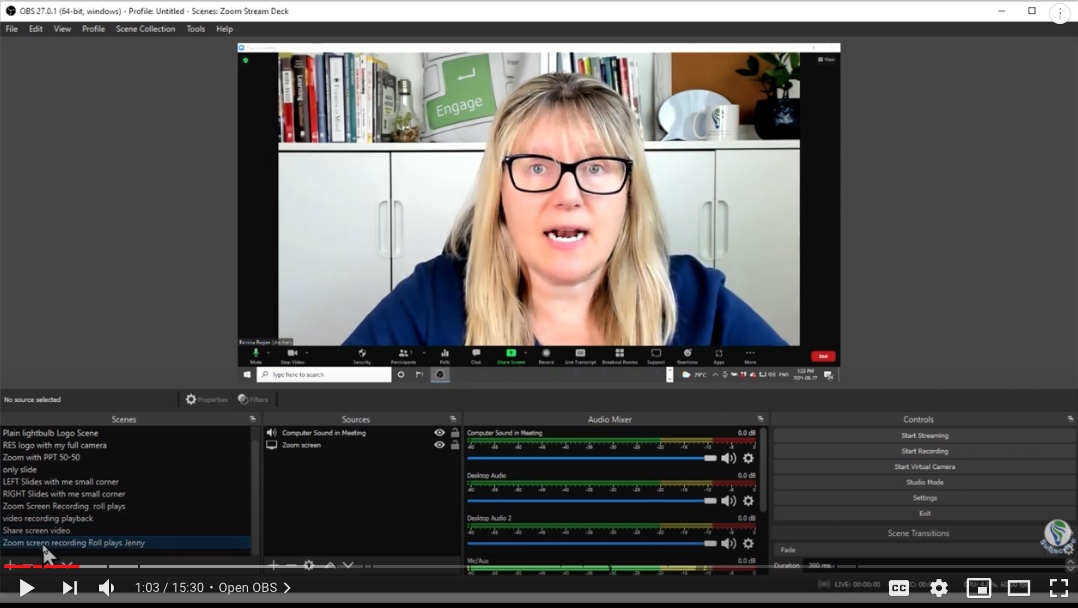This screenshot has width=1078, height=608.
Task: Move source down with arrow icon
Action: (348, 565)
